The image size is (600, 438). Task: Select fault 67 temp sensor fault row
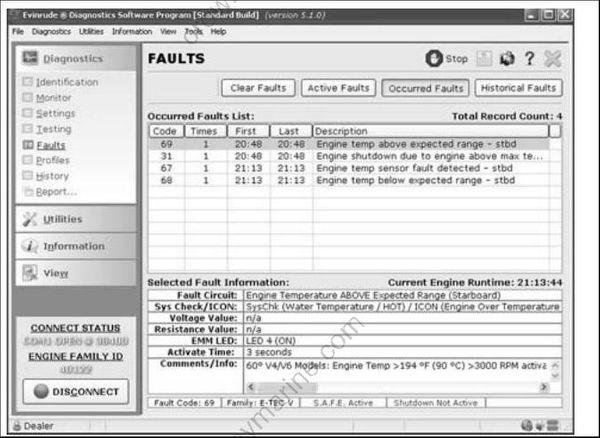(x=349, y=168)
